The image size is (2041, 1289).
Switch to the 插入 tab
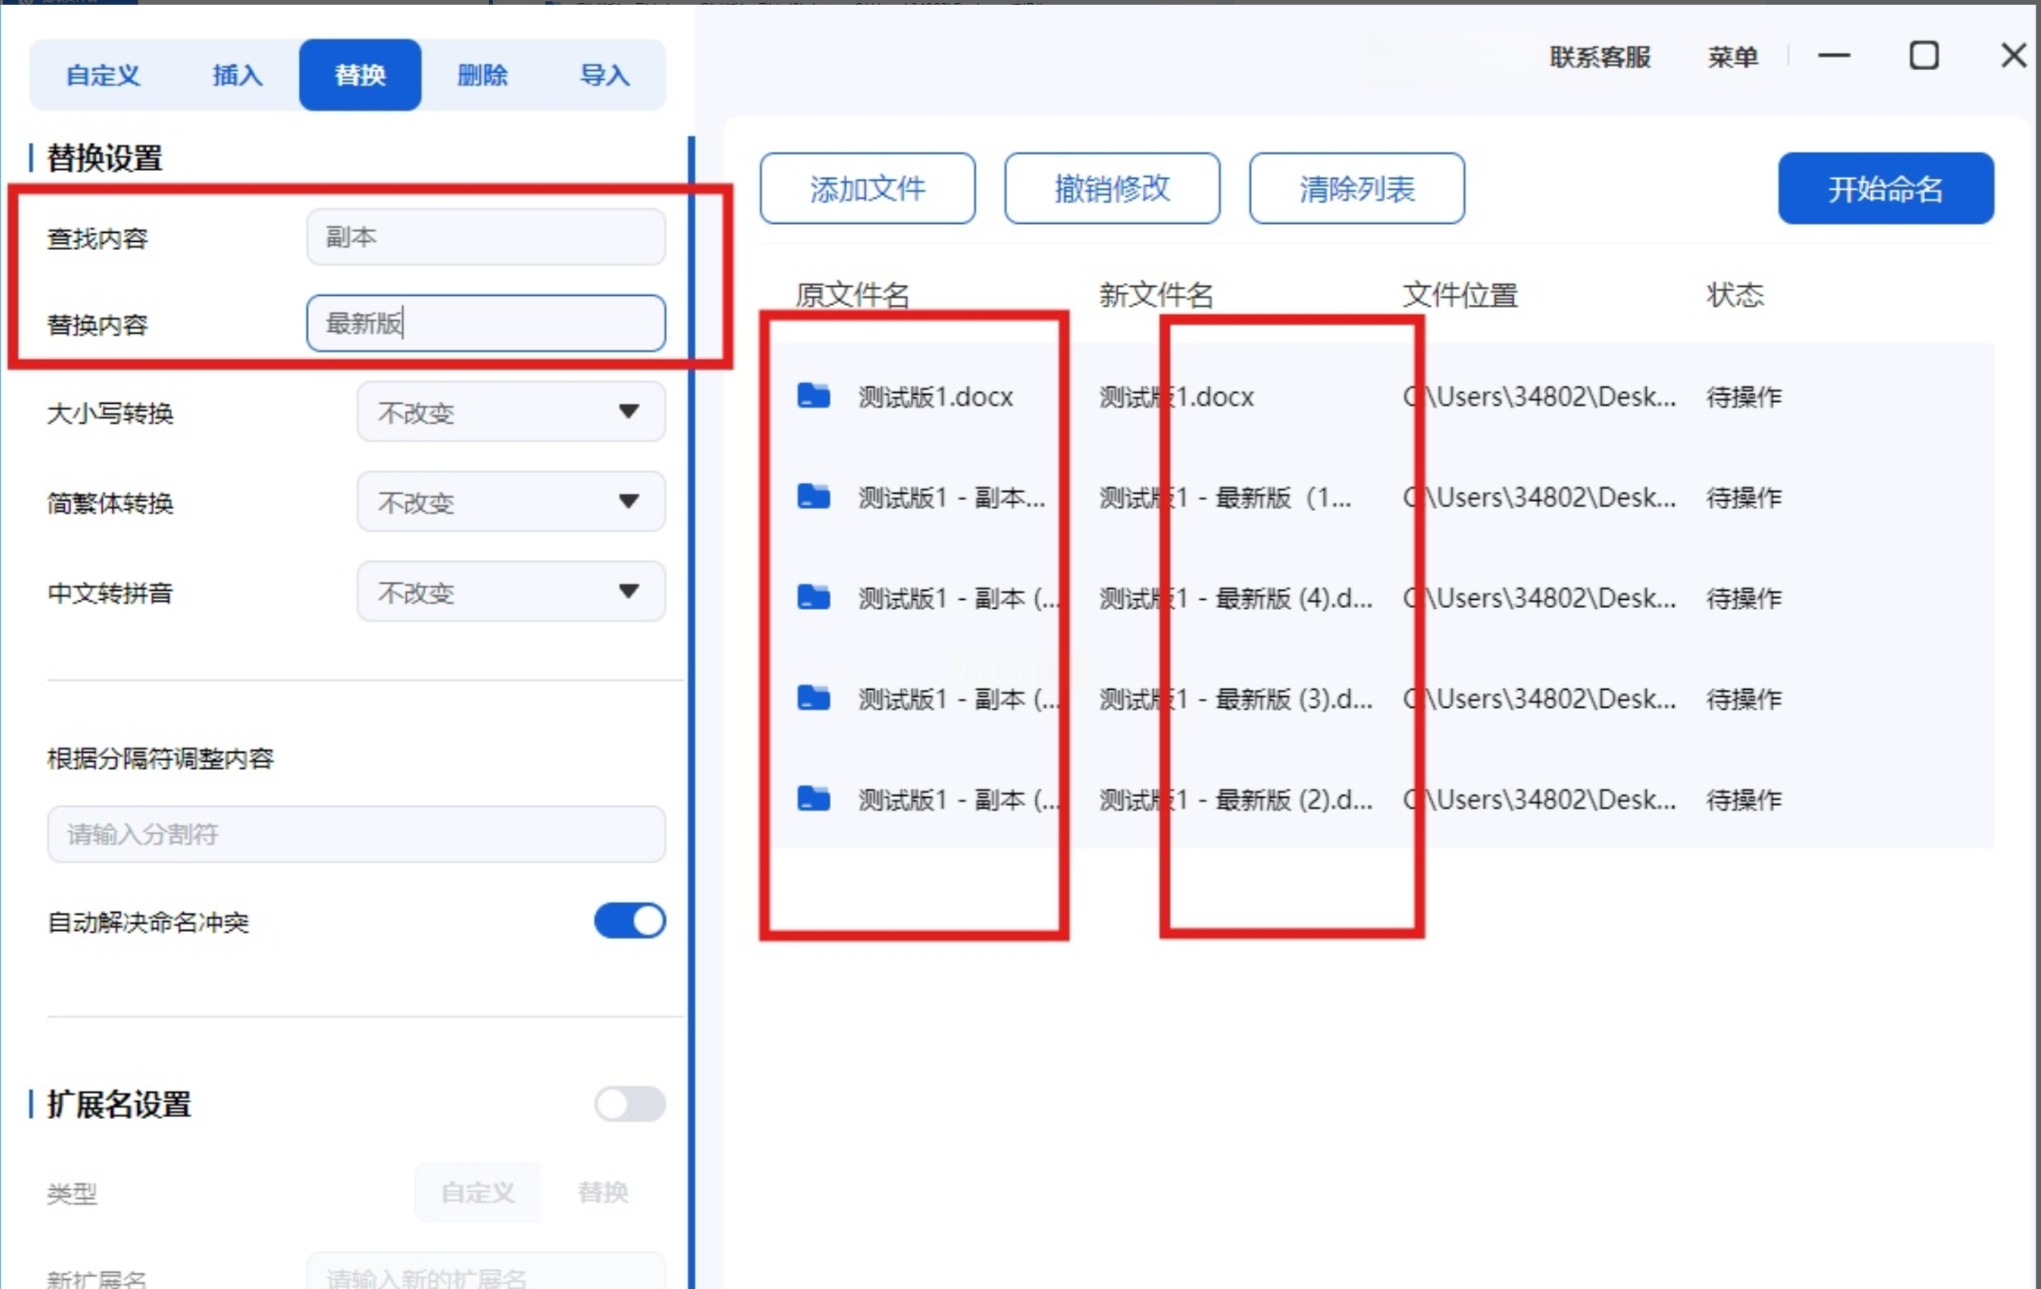(x=237, y=75)
